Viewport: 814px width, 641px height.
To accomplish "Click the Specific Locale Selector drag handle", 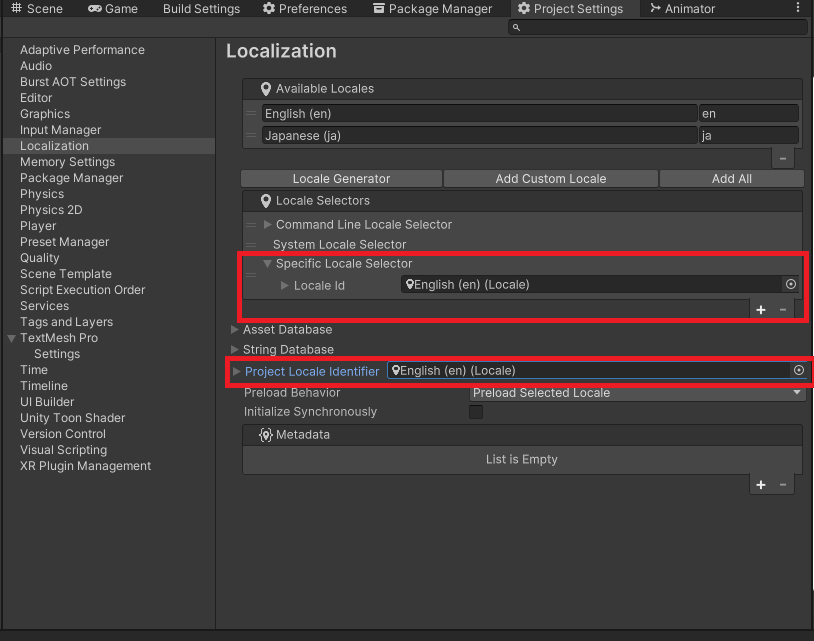I will (251, 275).
